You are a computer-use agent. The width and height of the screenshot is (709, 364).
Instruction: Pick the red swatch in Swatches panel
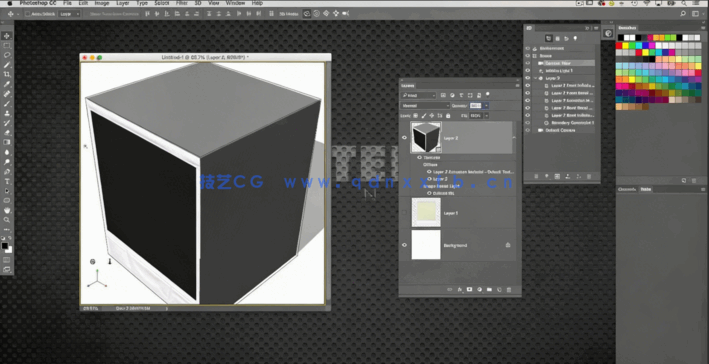(x=619, y=46)
